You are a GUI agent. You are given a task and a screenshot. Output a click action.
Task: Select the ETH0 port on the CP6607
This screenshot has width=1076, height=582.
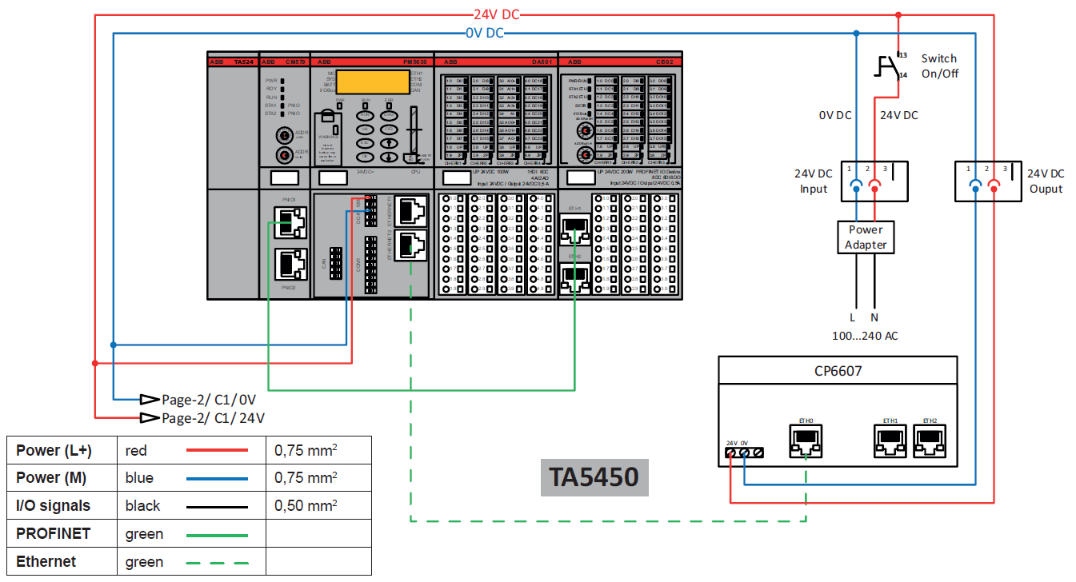806,441
